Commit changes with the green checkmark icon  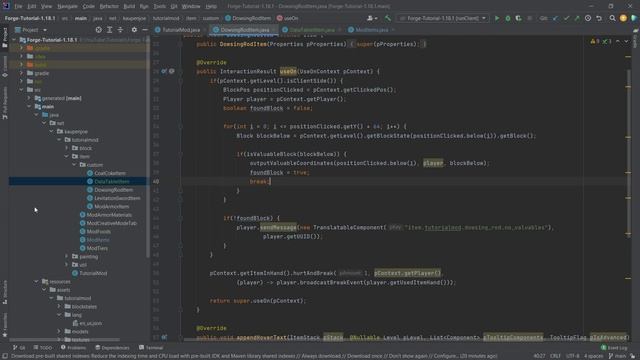[x=566, y=18]
